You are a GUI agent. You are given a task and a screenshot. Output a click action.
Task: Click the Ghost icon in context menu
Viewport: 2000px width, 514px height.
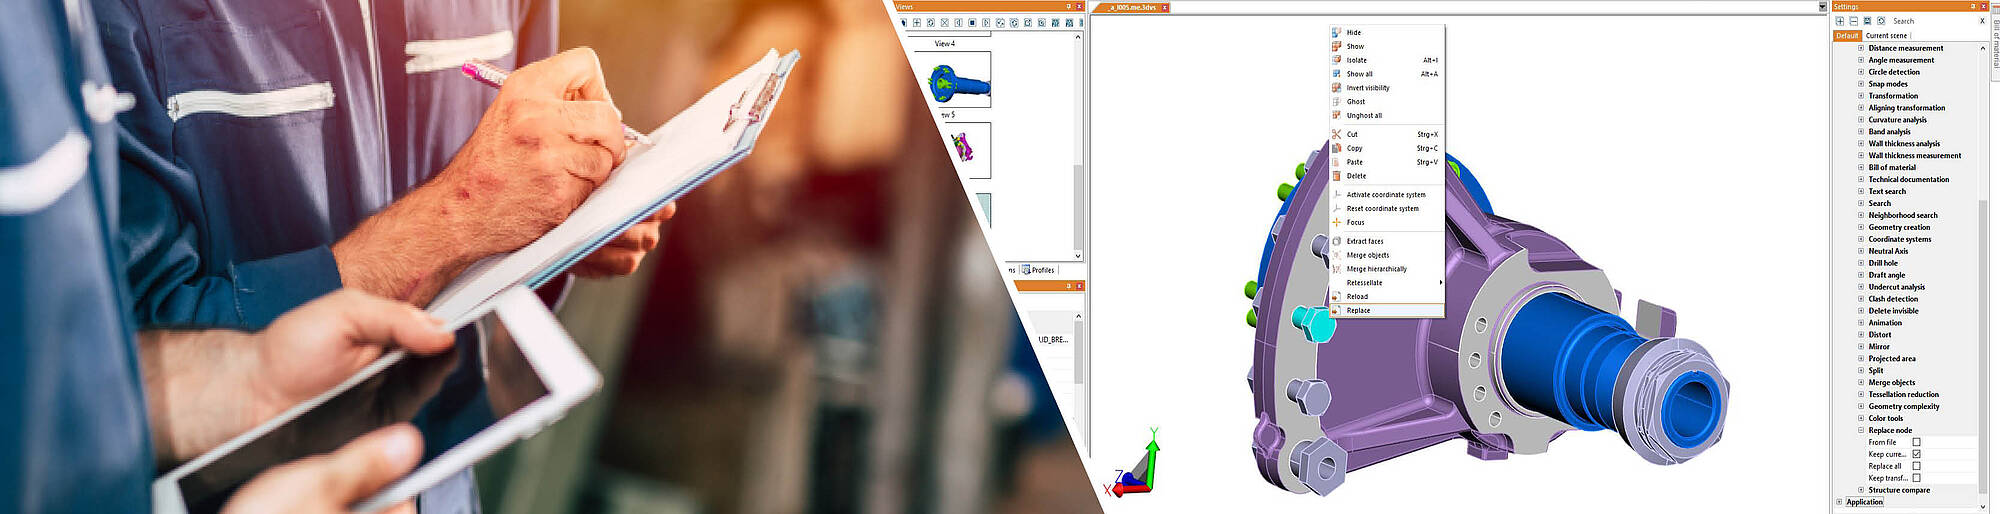click(1336, 101)
